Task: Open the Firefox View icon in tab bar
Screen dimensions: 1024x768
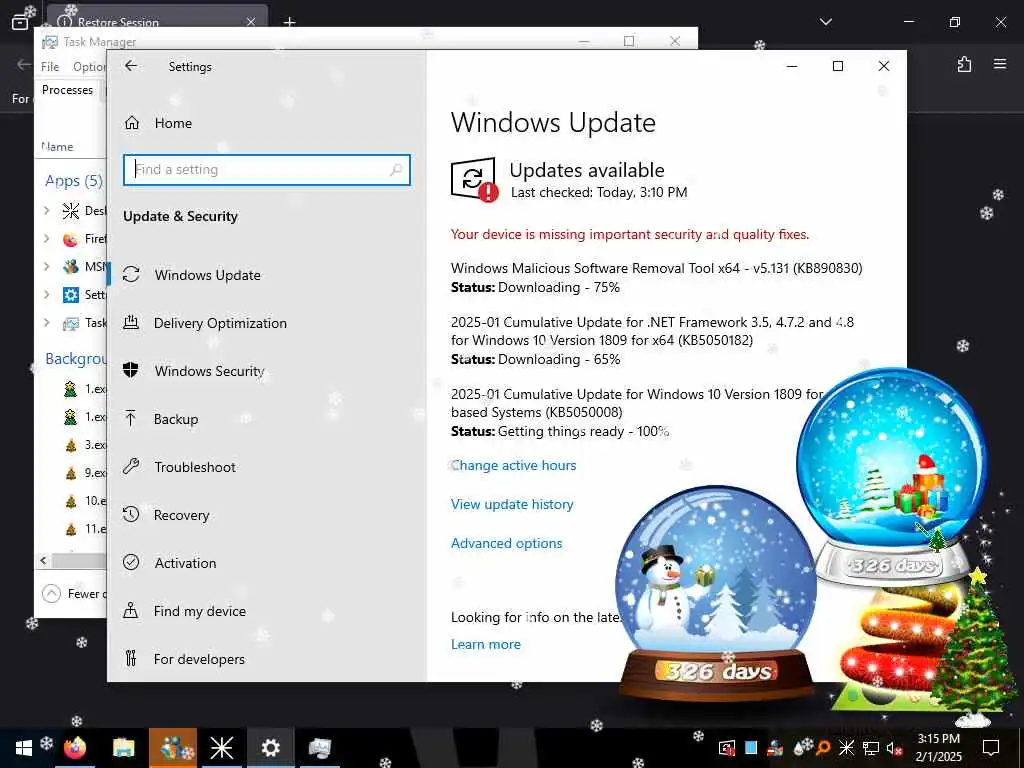Action: (20, 22)
